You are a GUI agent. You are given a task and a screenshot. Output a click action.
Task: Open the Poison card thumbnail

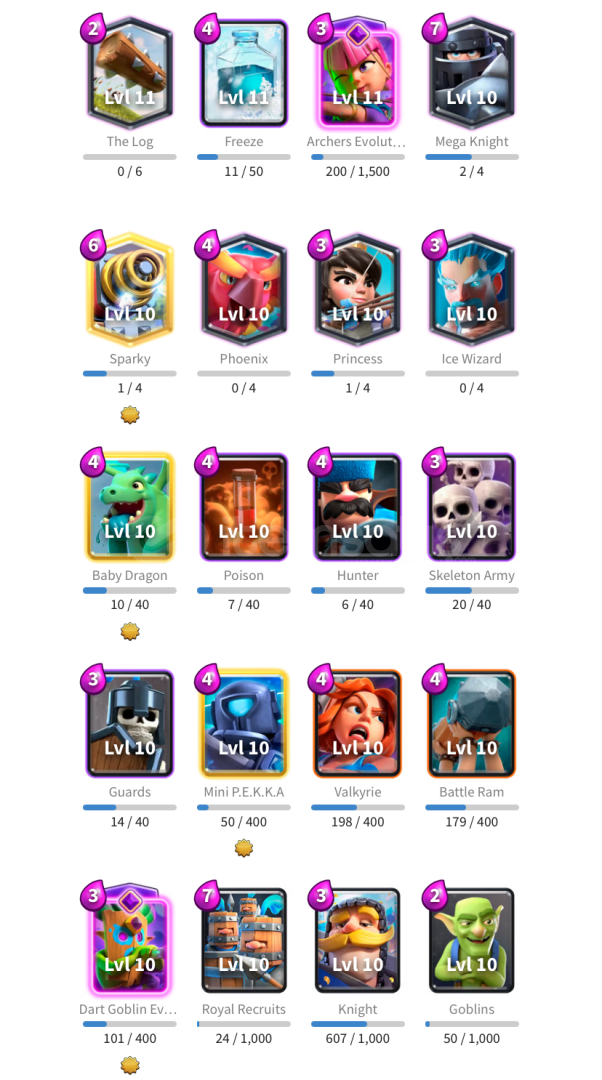[x=244, y=508]
